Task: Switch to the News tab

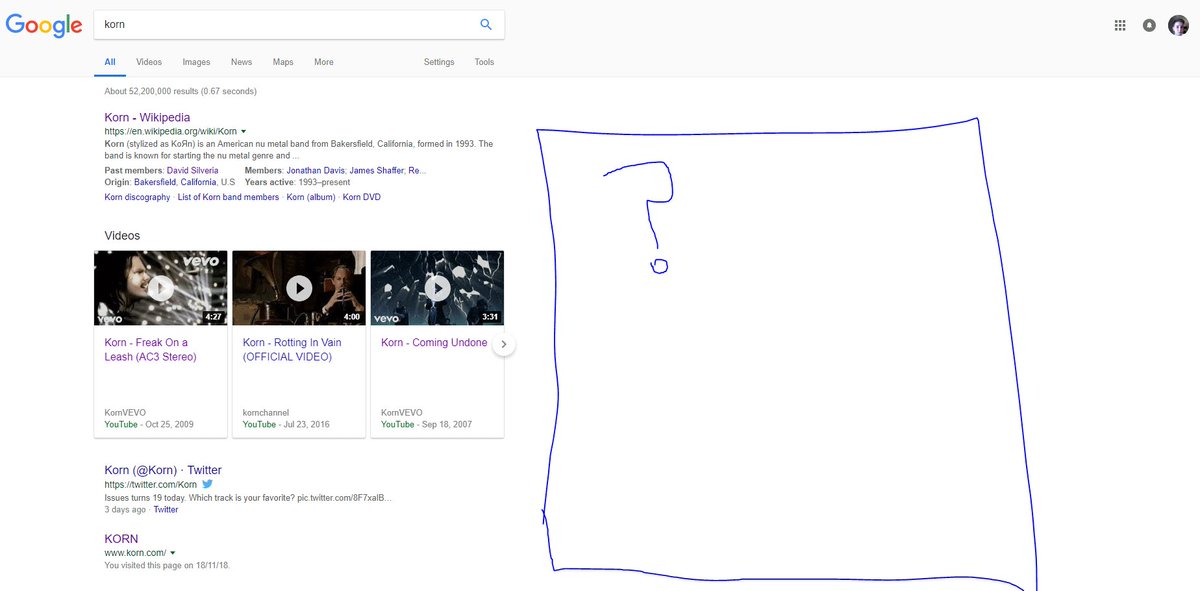Action: click(241, 62)
